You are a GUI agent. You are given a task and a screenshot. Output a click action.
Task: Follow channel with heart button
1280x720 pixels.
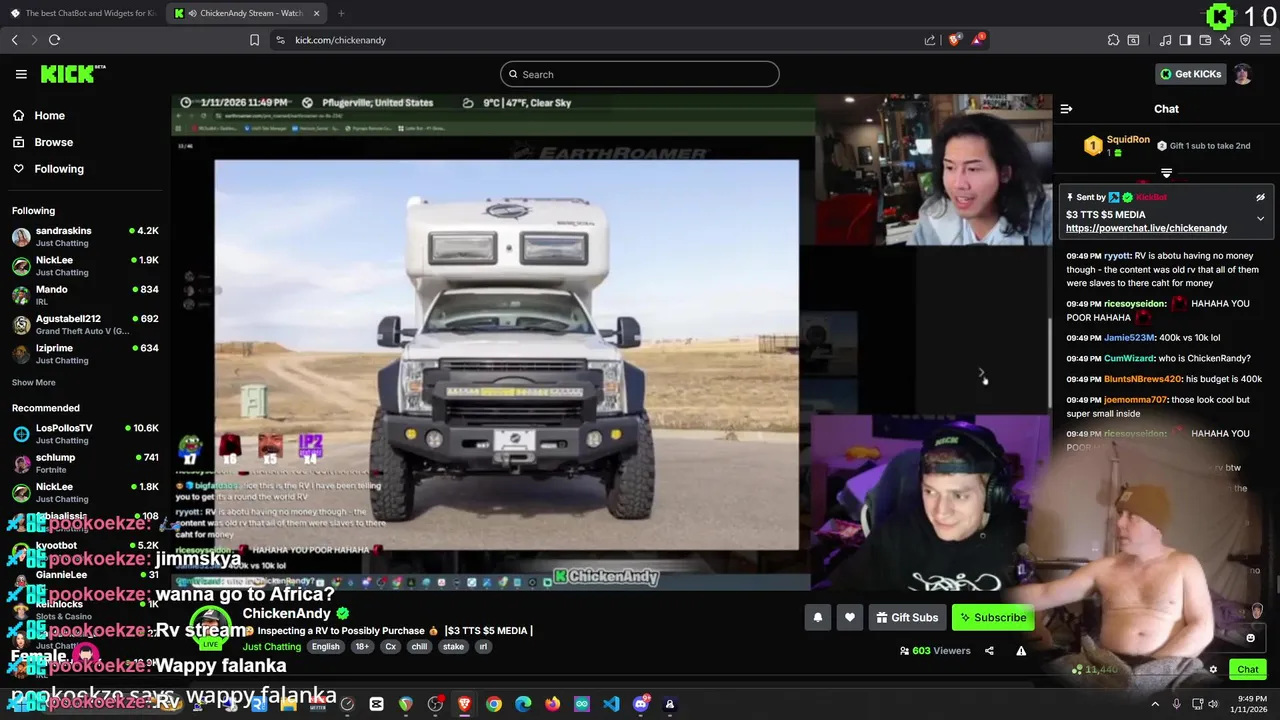point(850,618)
